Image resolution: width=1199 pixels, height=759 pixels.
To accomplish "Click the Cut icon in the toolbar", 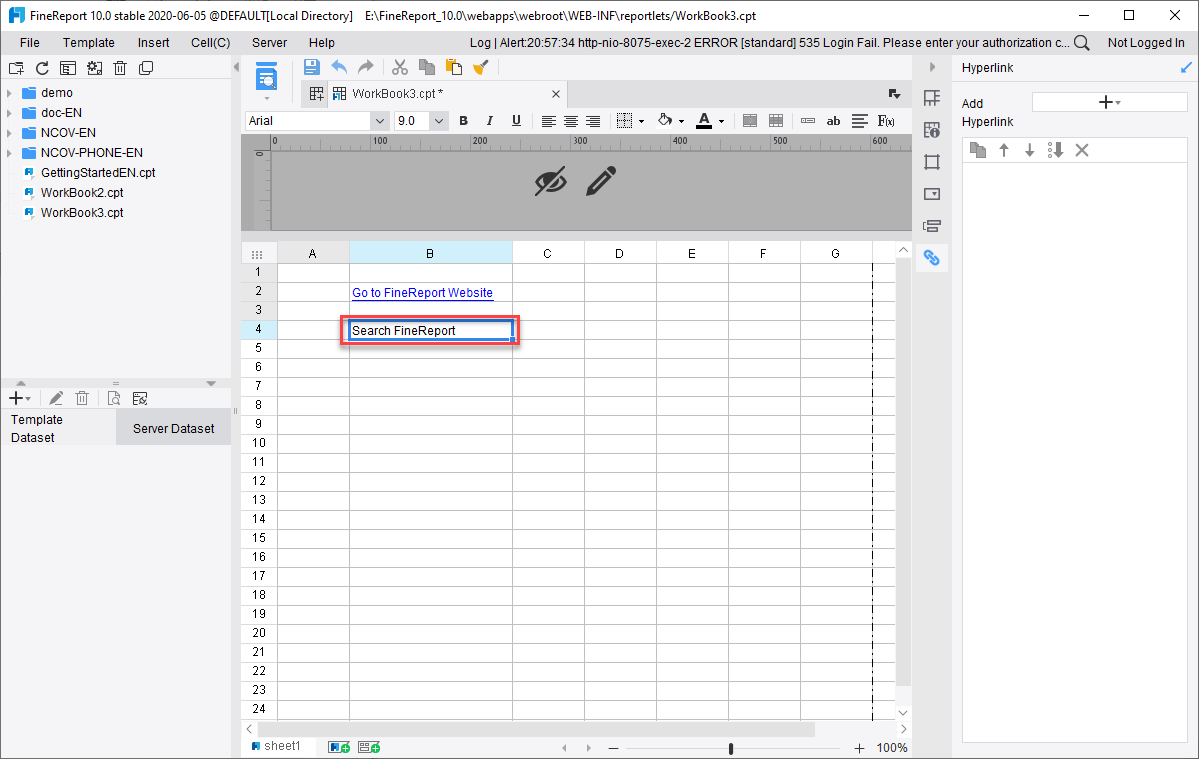I will coord(399,66).
